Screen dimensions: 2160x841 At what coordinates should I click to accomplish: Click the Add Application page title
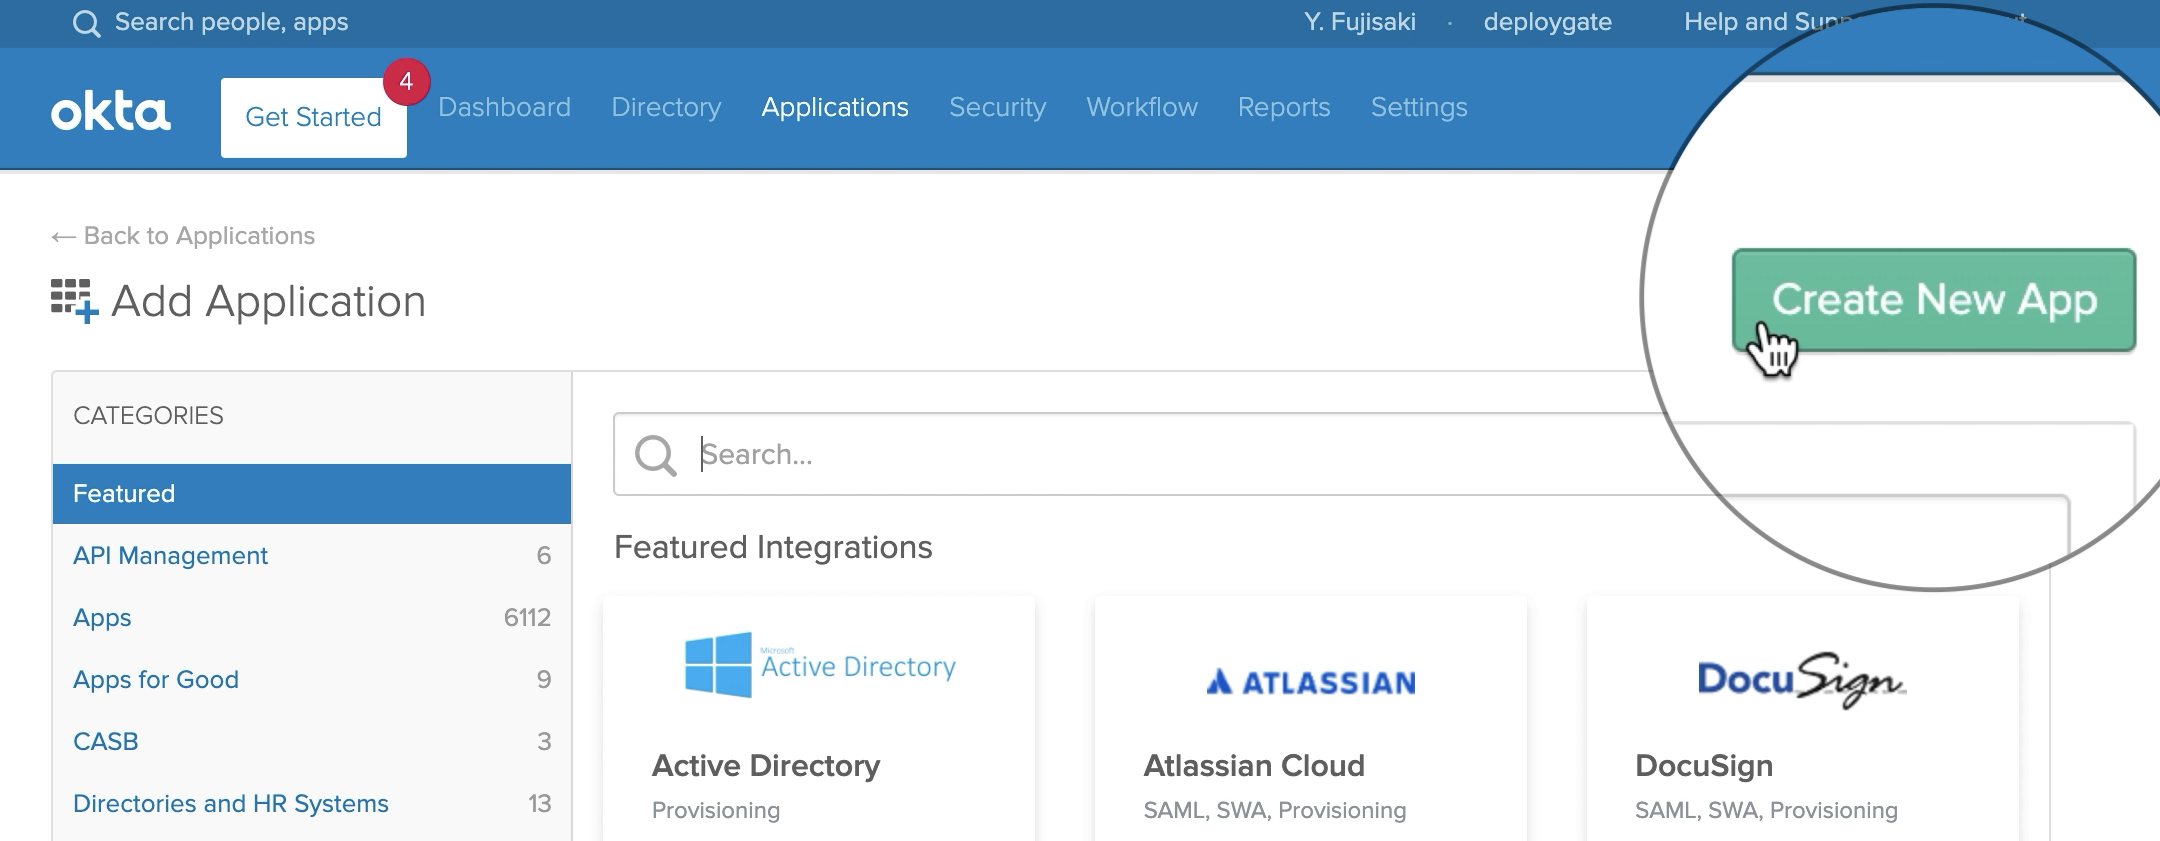[268, 301]
